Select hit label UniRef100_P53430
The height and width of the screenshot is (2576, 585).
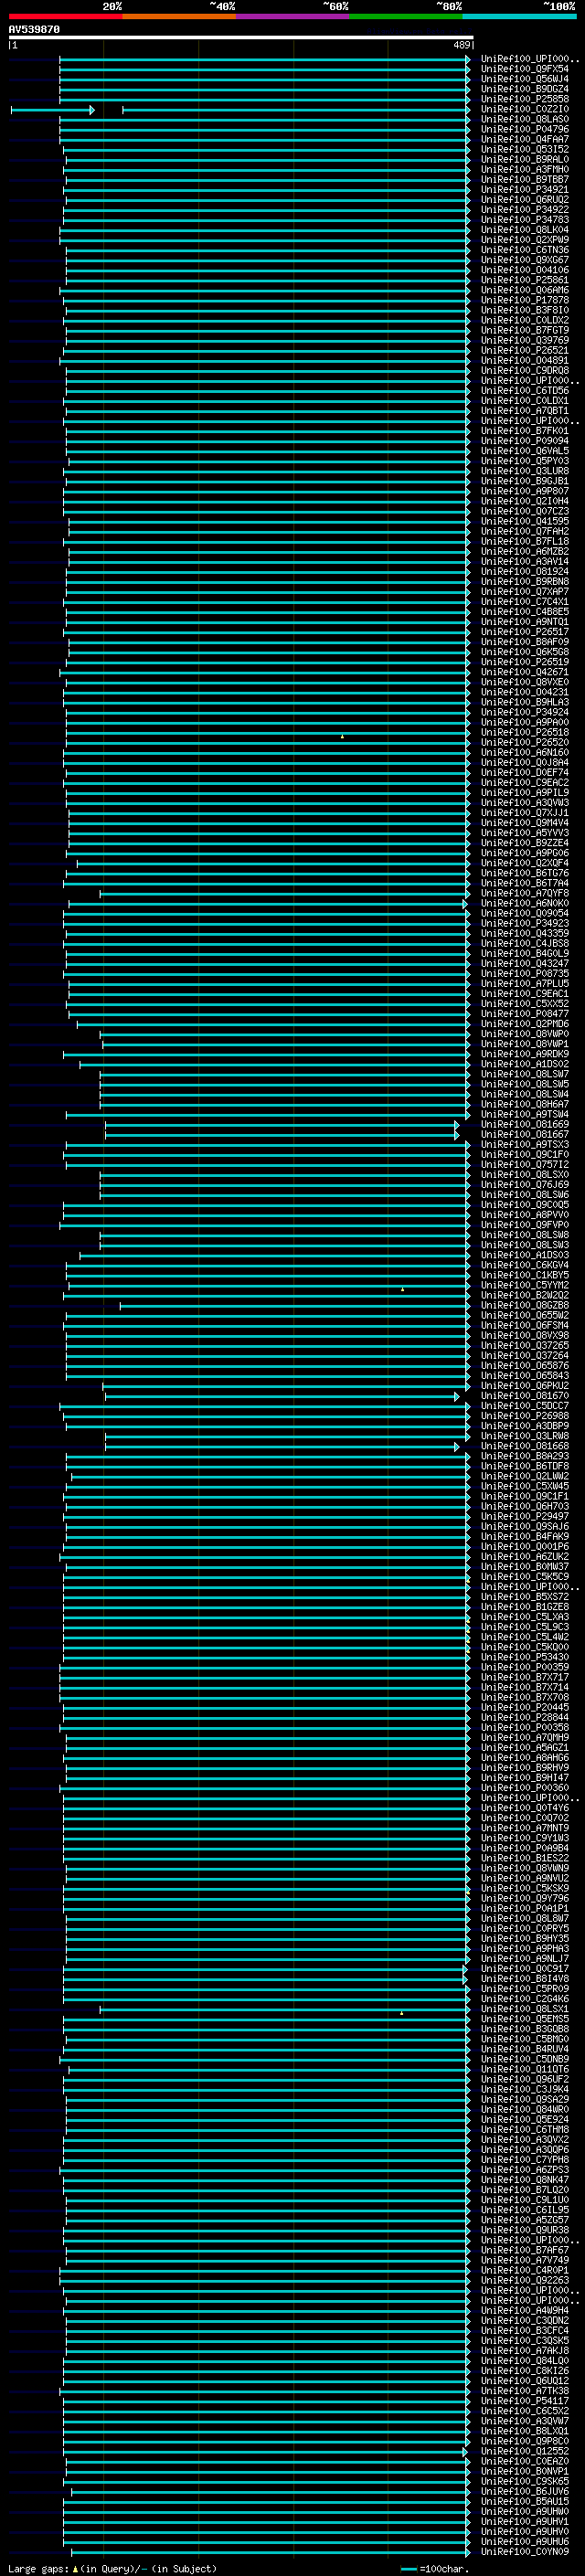pos(524,1657)
